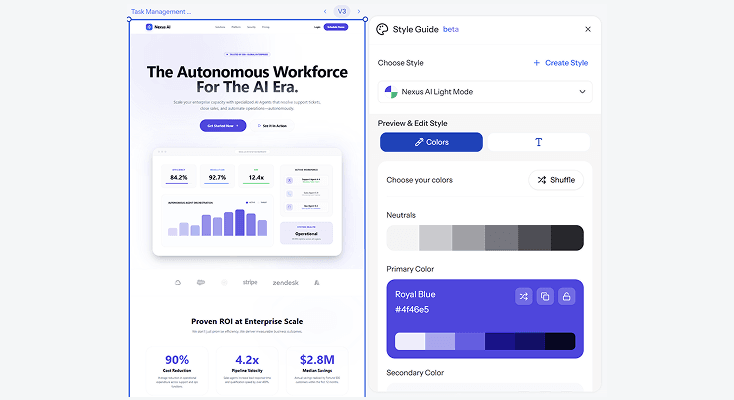Viewport: 734px width, 400px height.
Task: Select the darkest neutral swatch
Action: pyautogui.click(x=567, y=238)
